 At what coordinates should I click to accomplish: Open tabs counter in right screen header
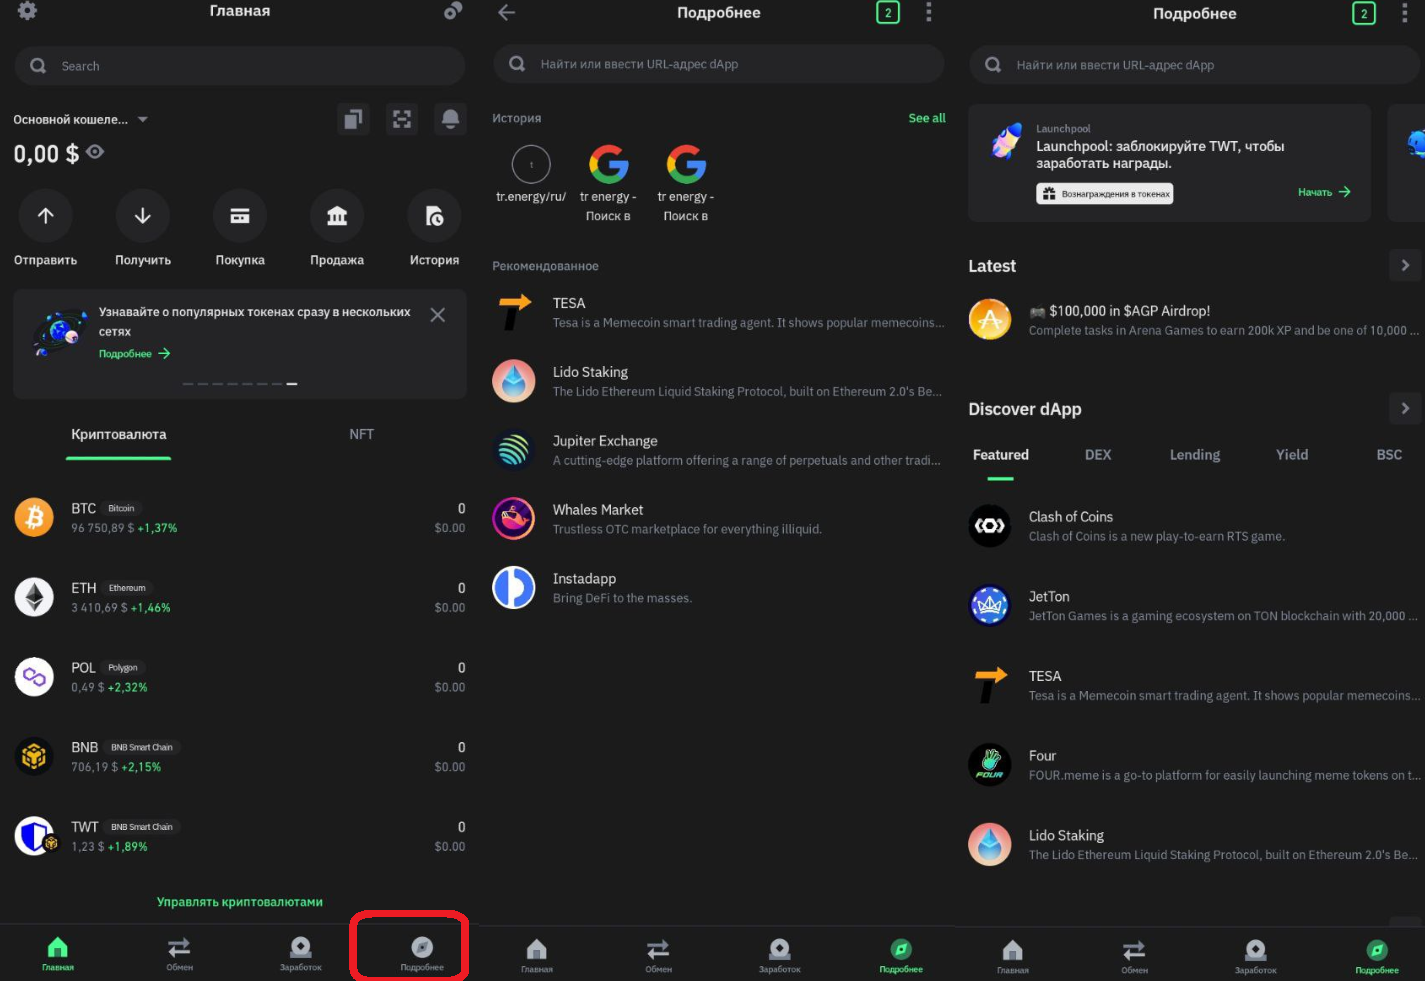click(x=1364, y=13)
